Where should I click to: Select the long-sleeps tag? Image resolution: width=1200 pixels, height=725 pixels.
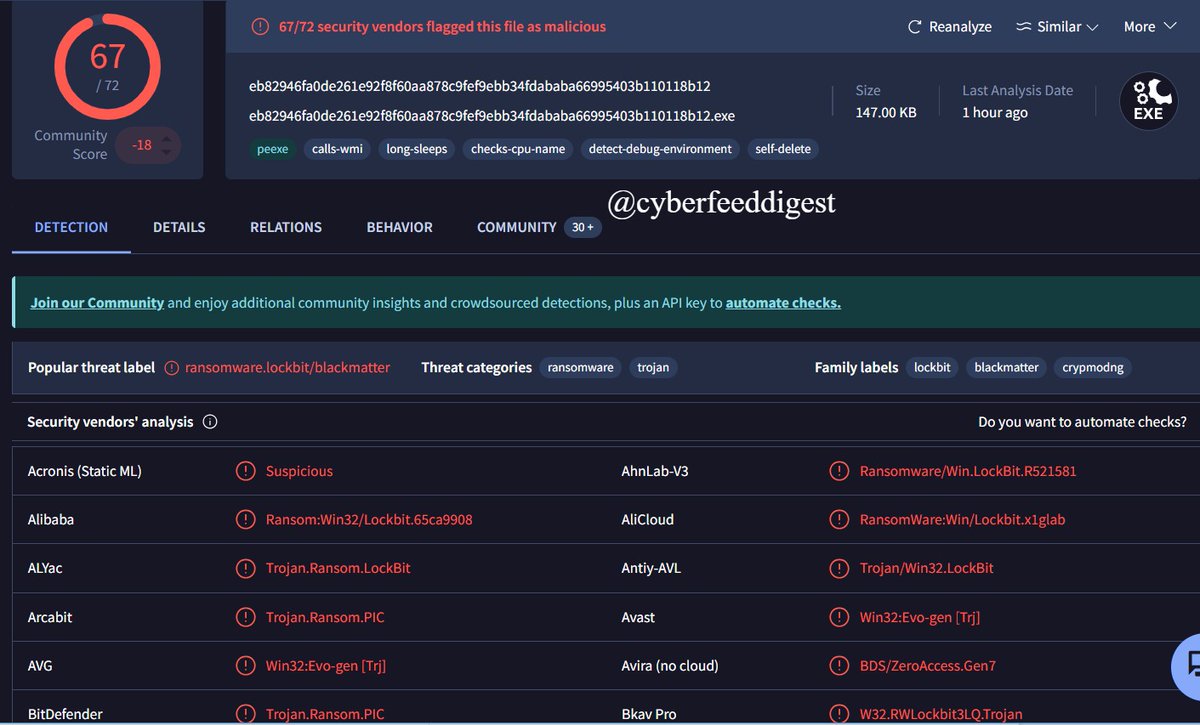pos(417,149)
